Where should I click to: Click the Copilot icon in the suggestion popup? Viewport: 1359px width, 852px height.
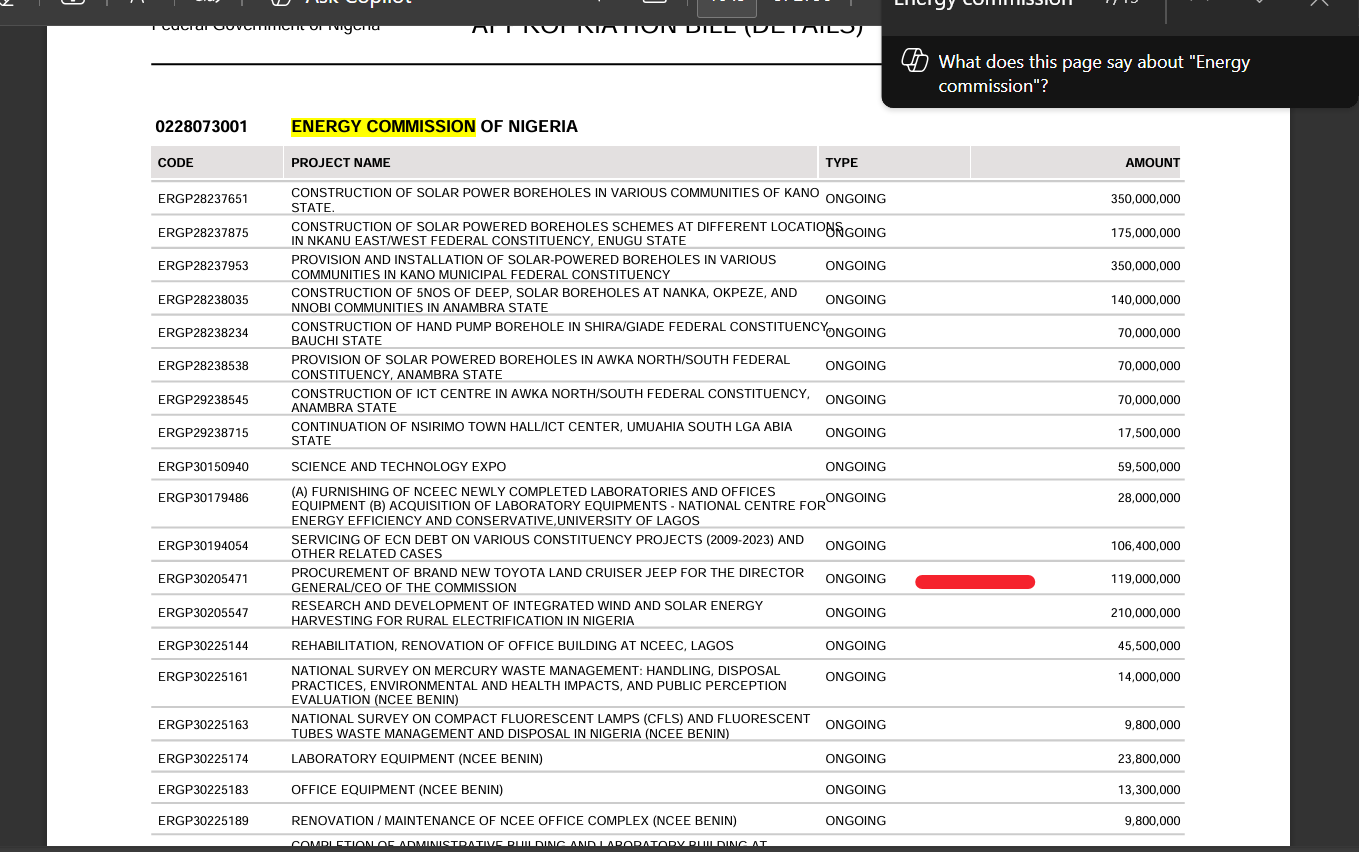[x=914, y=61]
